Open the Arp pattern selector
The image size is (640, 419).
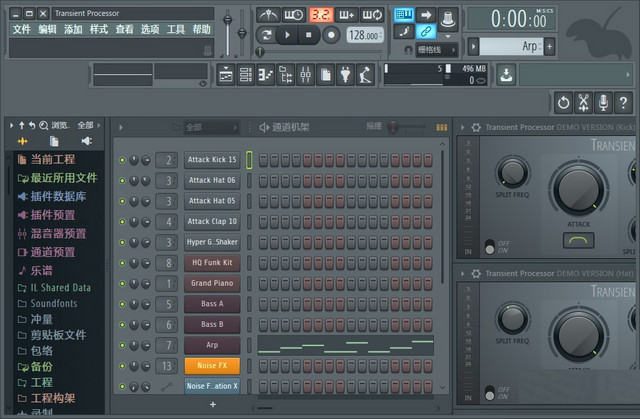(511, 46)
